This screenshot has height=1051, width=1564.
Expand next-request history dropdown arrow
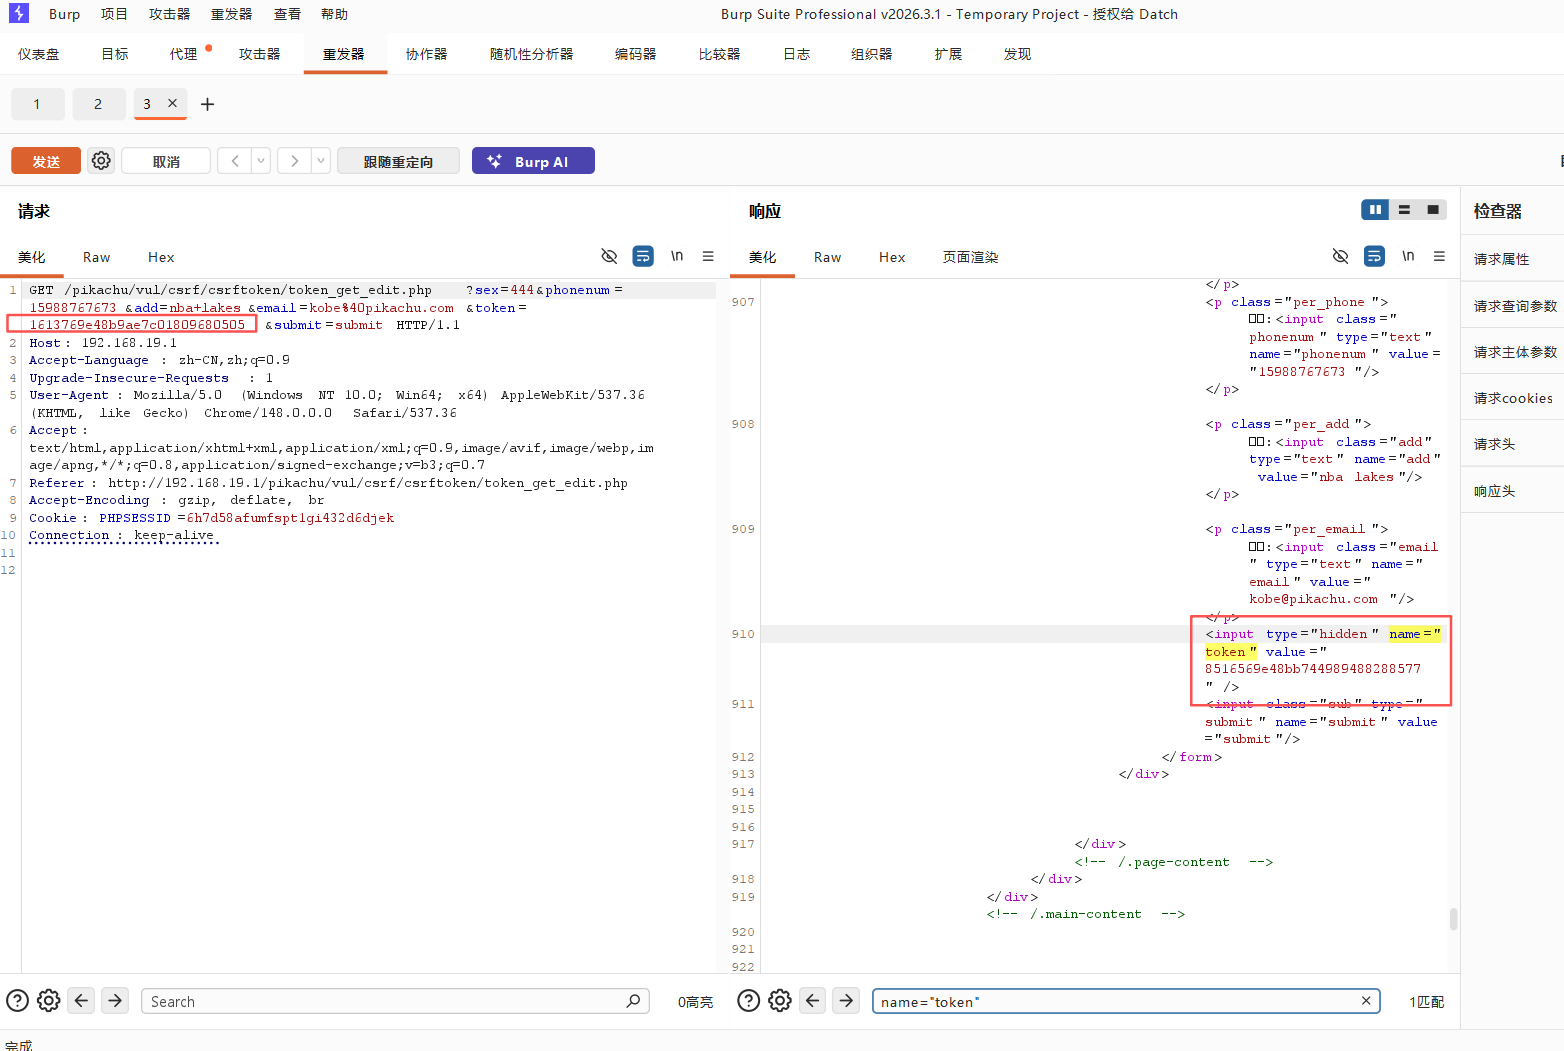point(321,161)
